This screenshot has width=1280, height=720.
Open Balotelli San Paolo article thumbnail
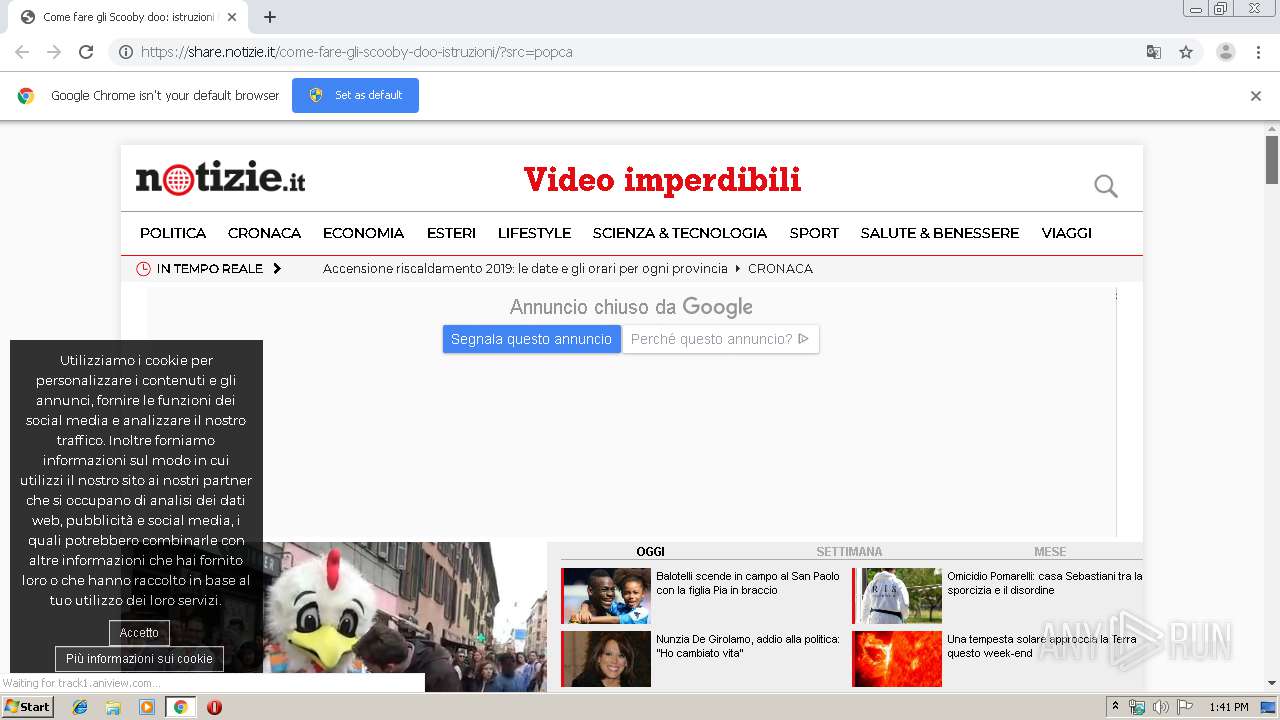[606, 596]
